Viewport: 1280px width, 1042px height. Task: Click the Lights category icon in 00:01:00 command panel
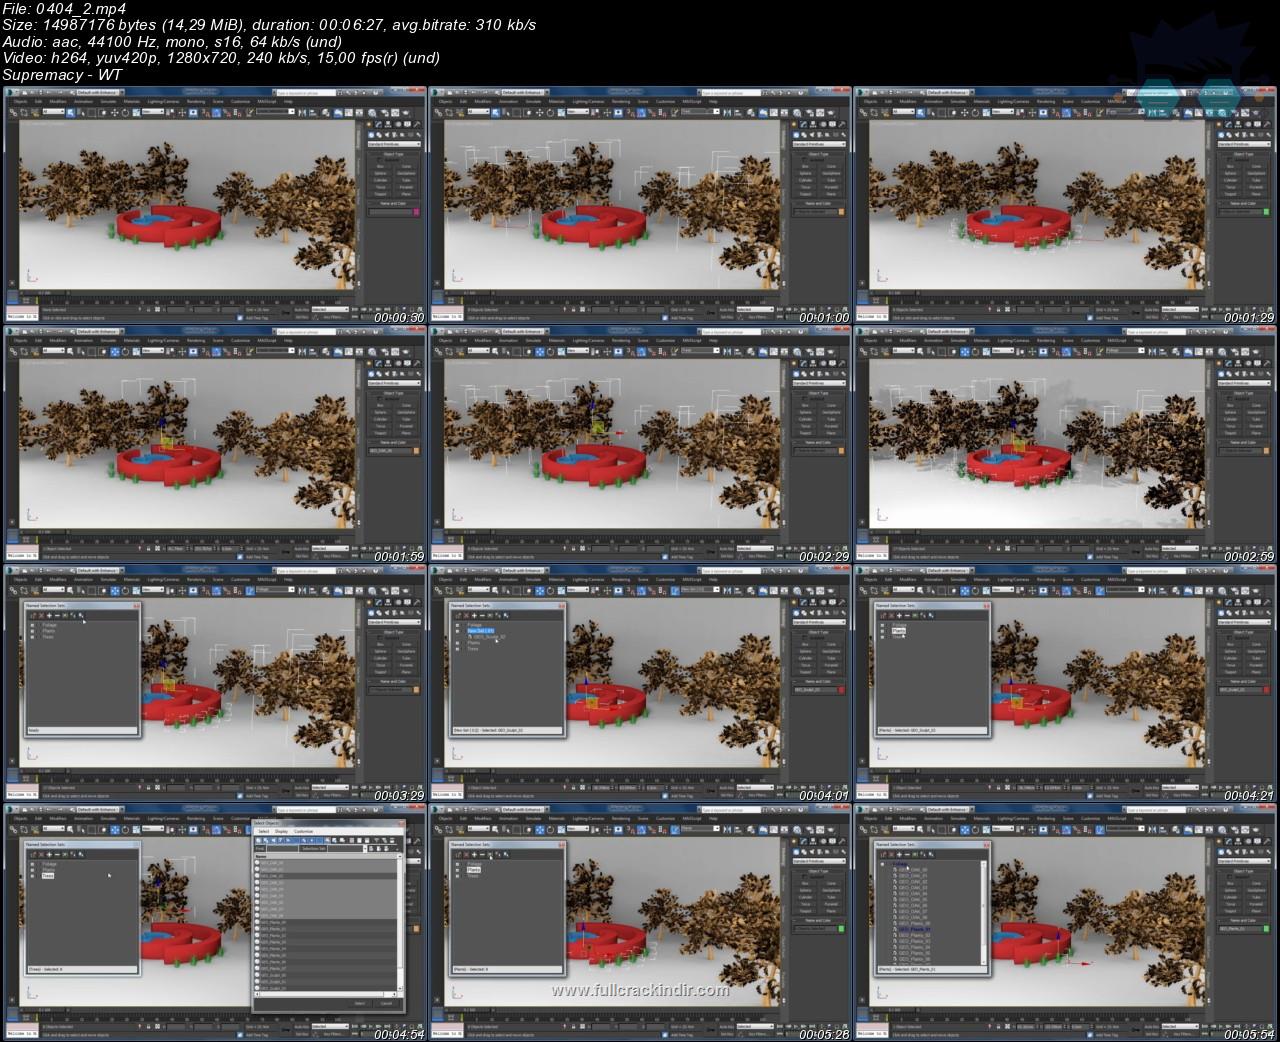(x=812, y=135)
